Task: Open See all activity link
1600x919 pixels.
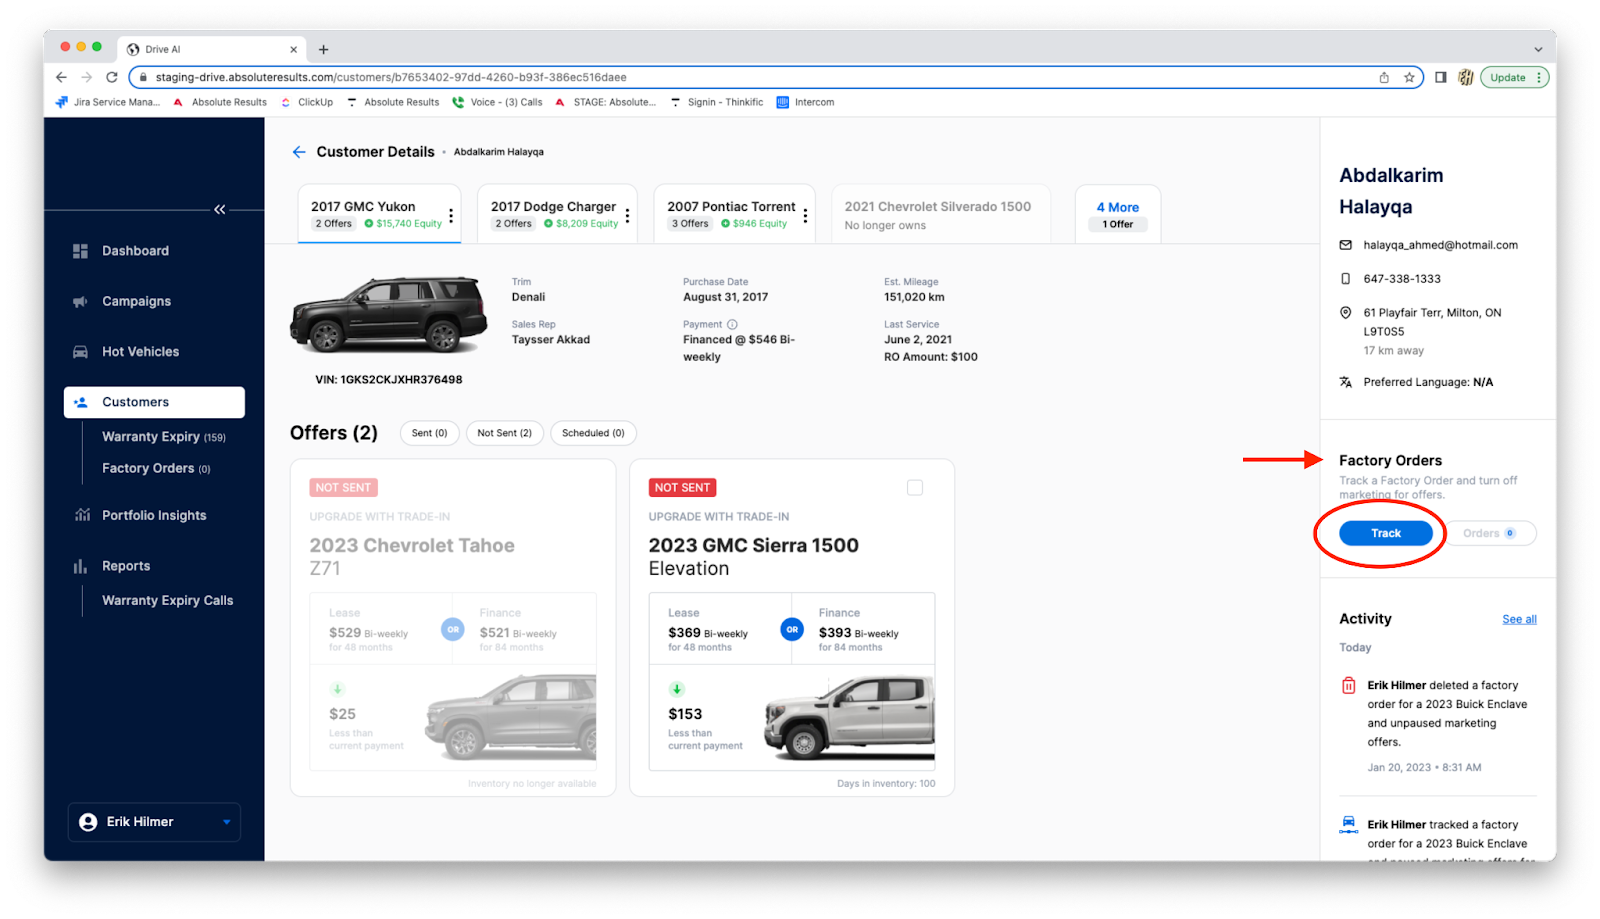Action: (x=1518, y=619)
